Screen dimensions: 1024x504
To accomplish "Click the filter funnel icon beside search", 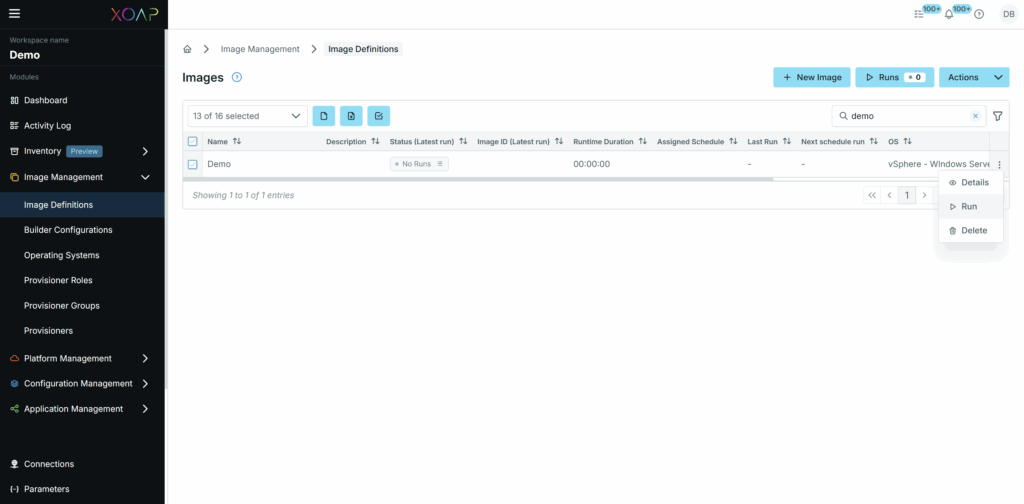I will tap(997, 116).
